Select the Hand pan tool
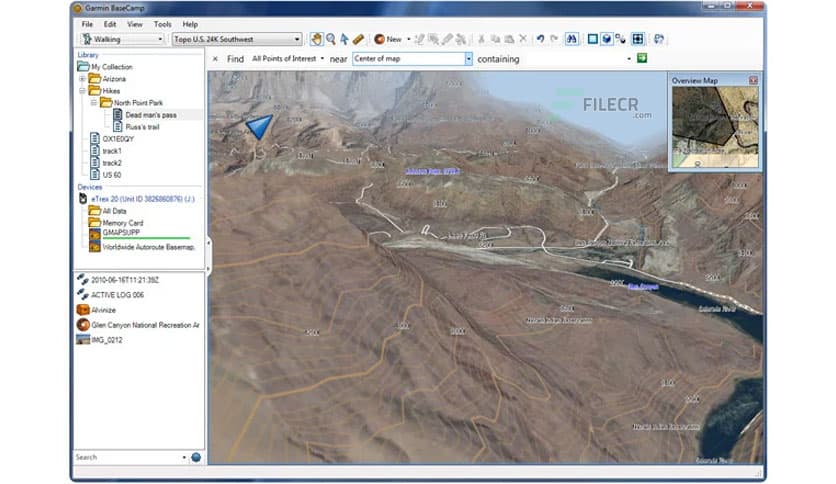836x484 pixels. tap(316, 39)
